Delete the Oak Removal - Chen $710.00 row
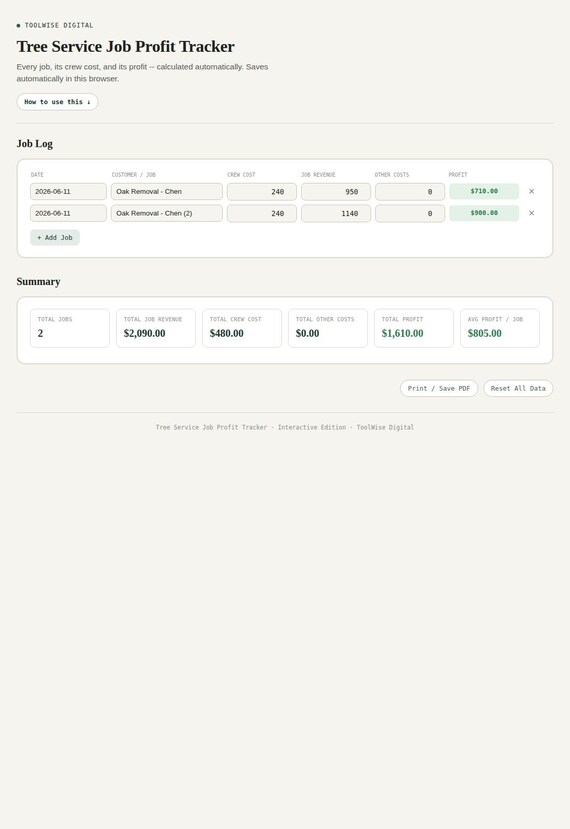 click(531, 191)
